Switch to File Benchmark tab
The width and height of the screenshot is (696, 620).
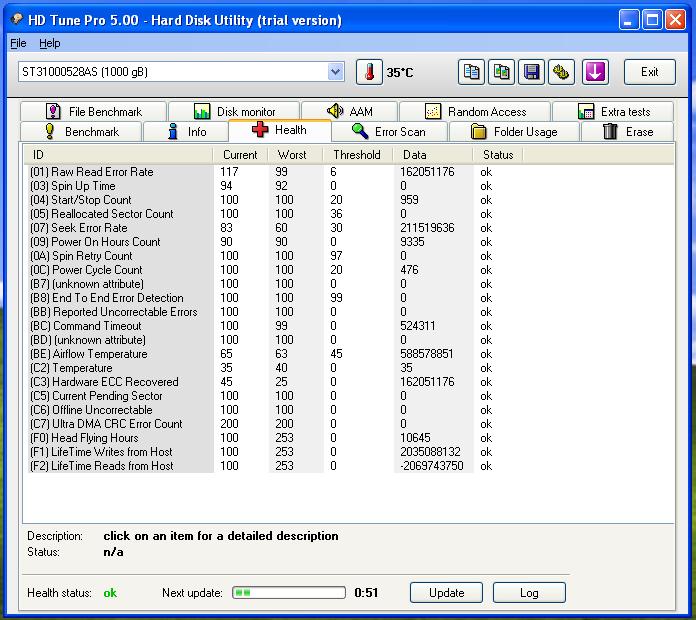(x=93, y=111)
